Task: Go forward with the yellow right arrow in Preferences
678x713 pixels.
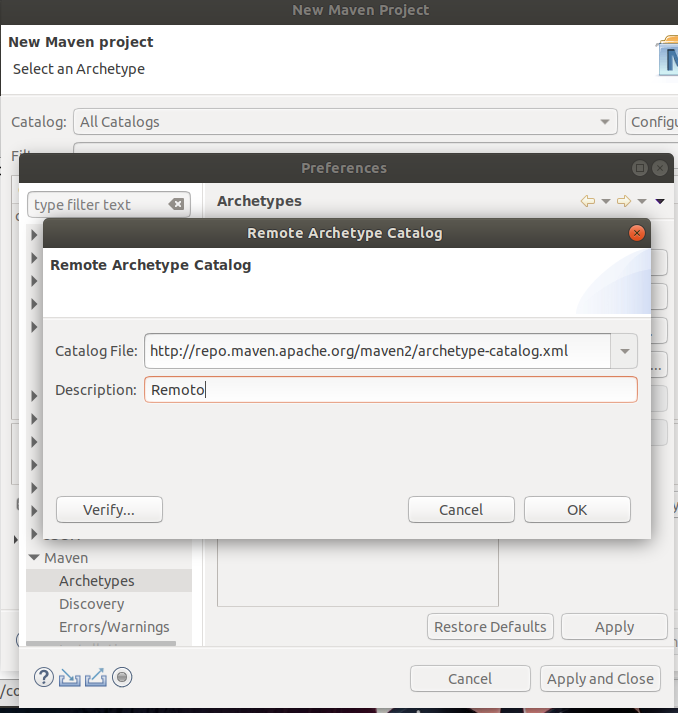Action: tap(624, 201)
